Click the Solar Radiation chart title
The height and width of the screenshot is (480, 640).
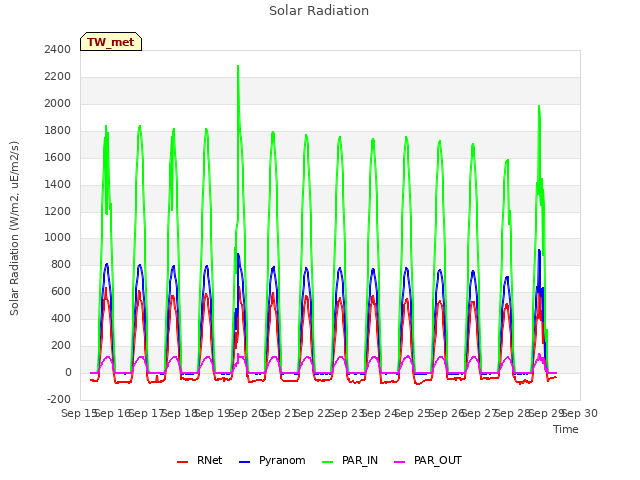(319, 11)
